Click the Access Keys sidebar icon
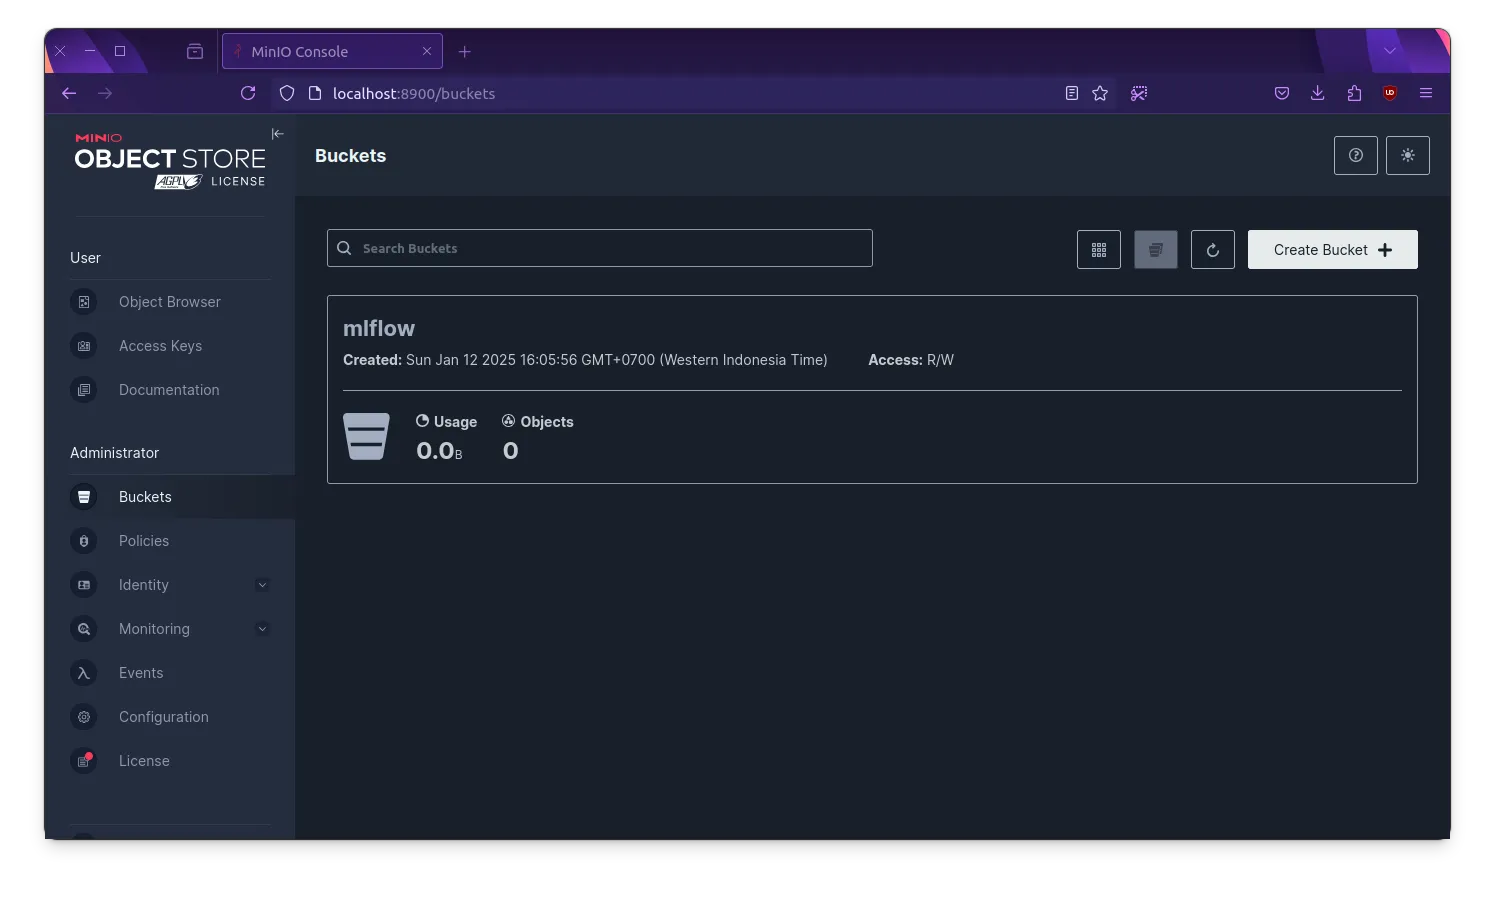Screen dimensions: 1495x900 (x=84, y=346)
